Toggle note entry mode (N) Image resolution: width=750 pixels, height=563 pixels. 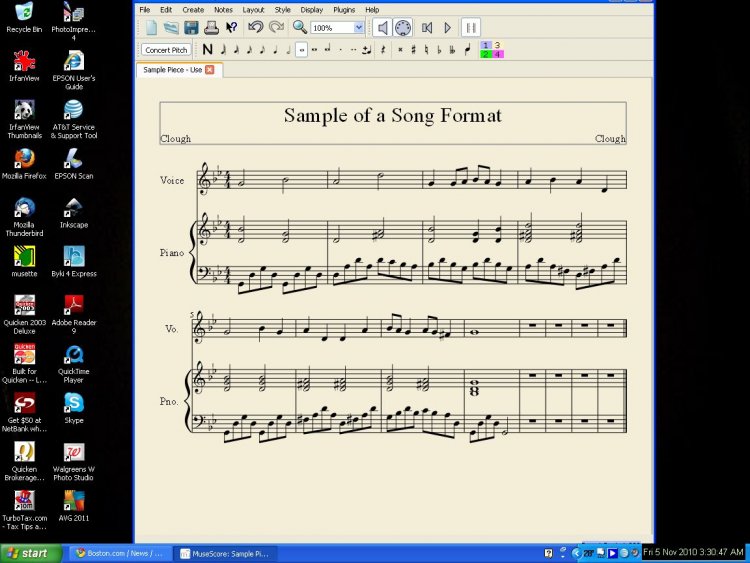point(207,49)
